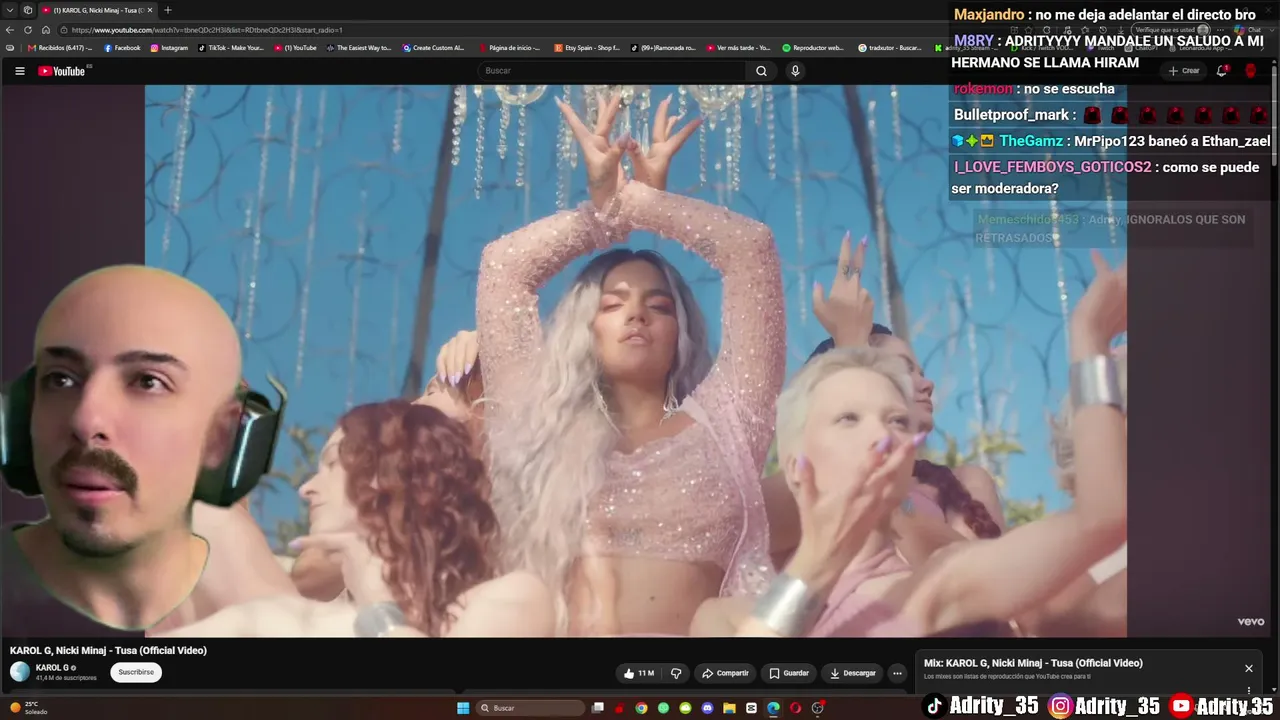1280x720 pixels.
Task: Open the browser tab search dropdown arrow
Action: 10,10
